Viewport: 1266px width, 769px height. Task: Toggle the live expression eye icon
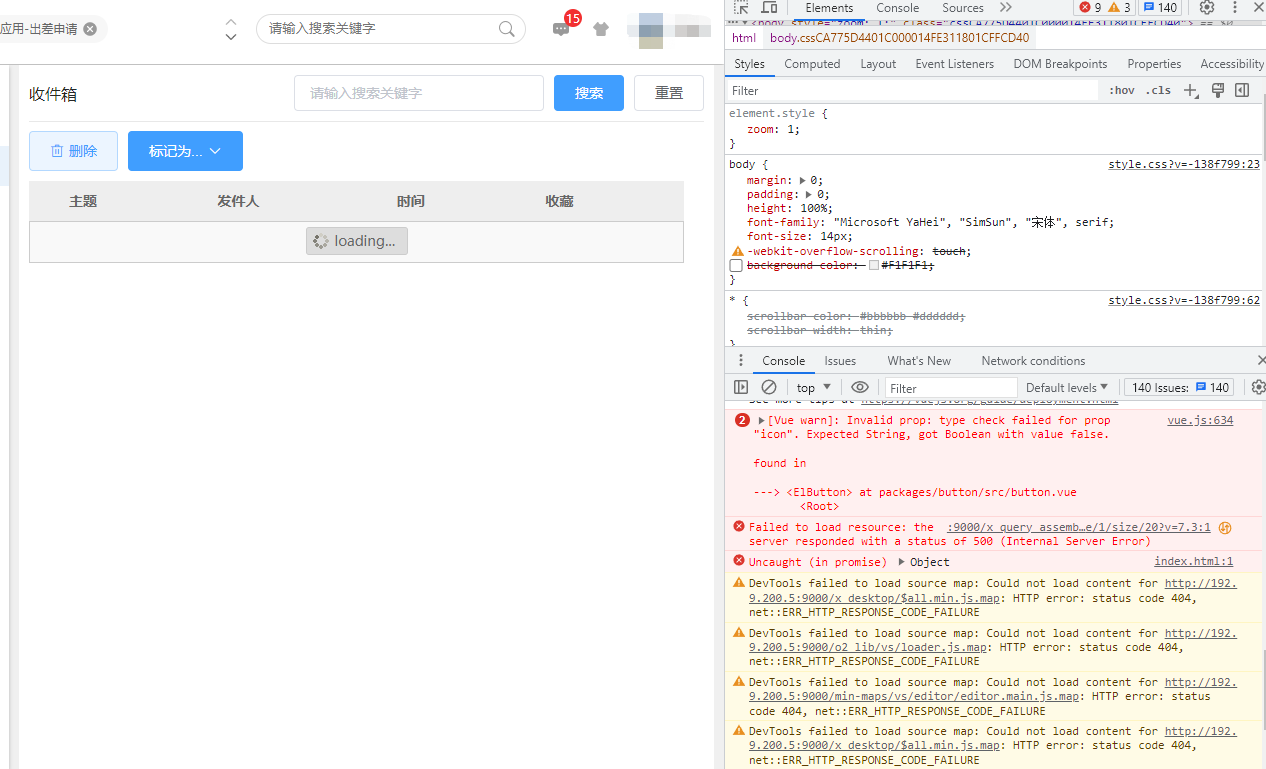pyautogui.click(x=859, y=387)
